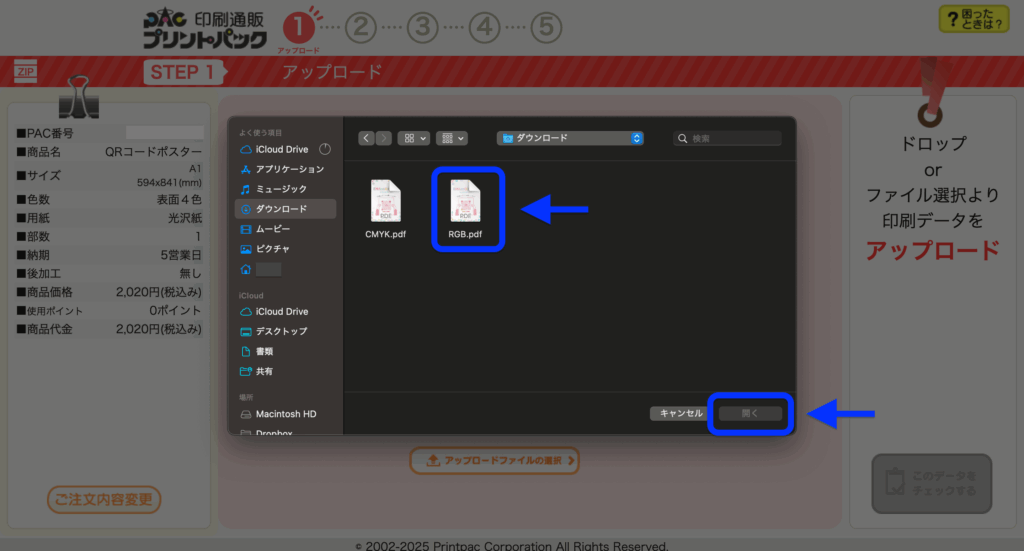The width and height of the screenshot is (1024, 551).
Task: Open ピクチャ folder in sidebar
Action: pyautogui.click(x=273, y=249)
